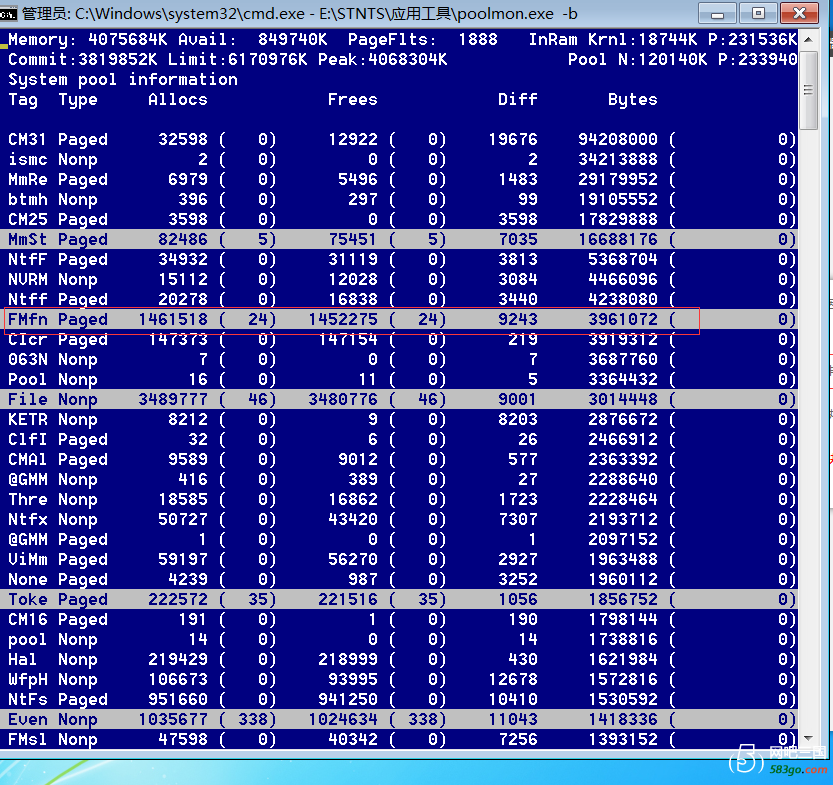The width and height of the screenshot is (833, 785).
Task: Click the NtFs tag entry
Action: [28, 699]
